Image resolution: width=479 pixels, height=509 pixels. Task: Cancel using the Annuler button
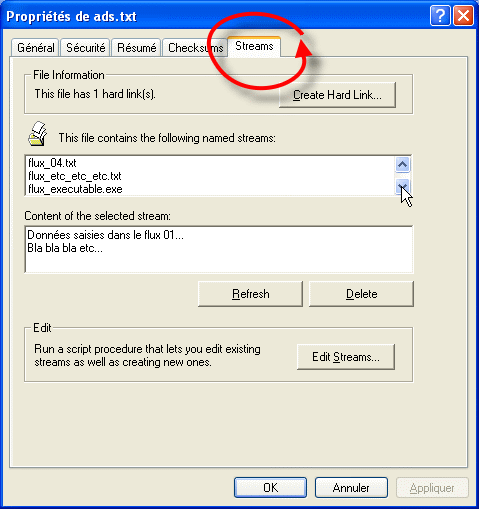tap(351, 488)
